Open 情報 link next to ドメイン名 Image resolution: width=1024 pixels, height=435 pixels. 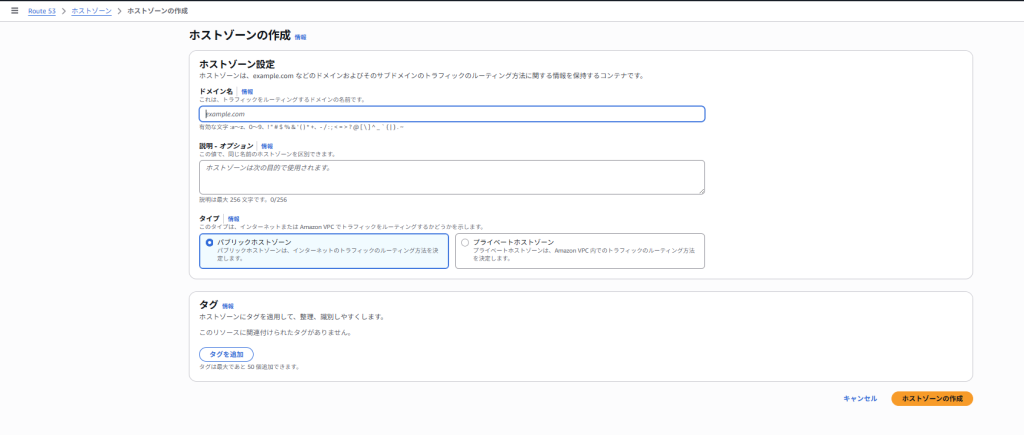[247, 91]
